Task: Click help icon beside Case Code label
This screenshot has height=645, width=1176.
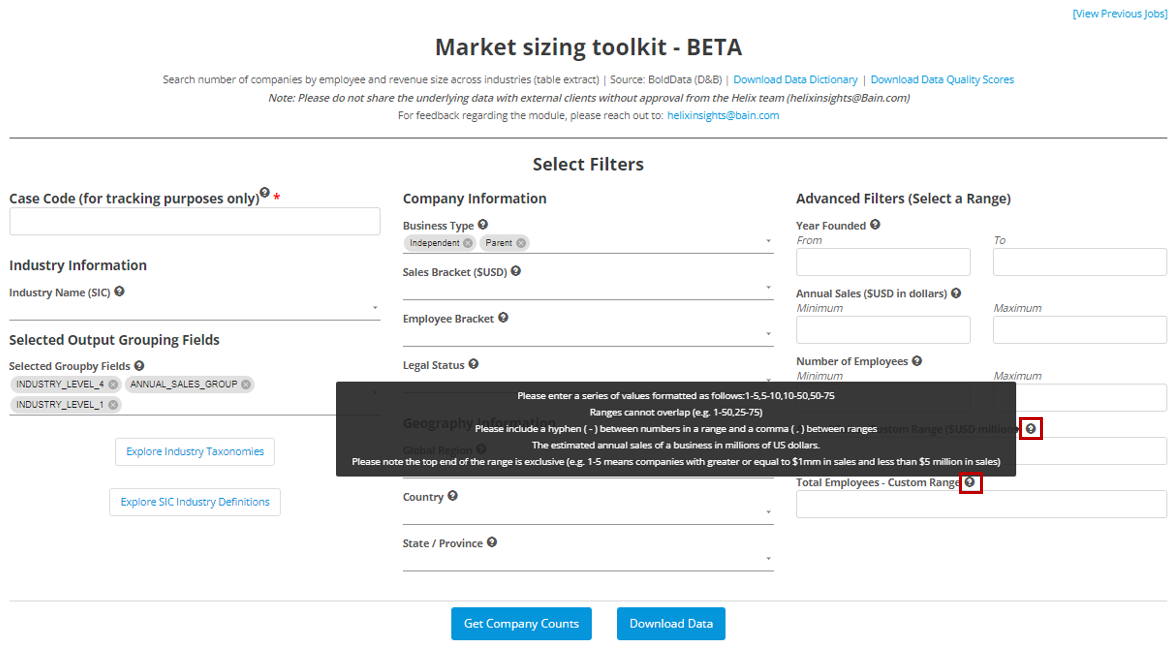Action: click(265, 193)
